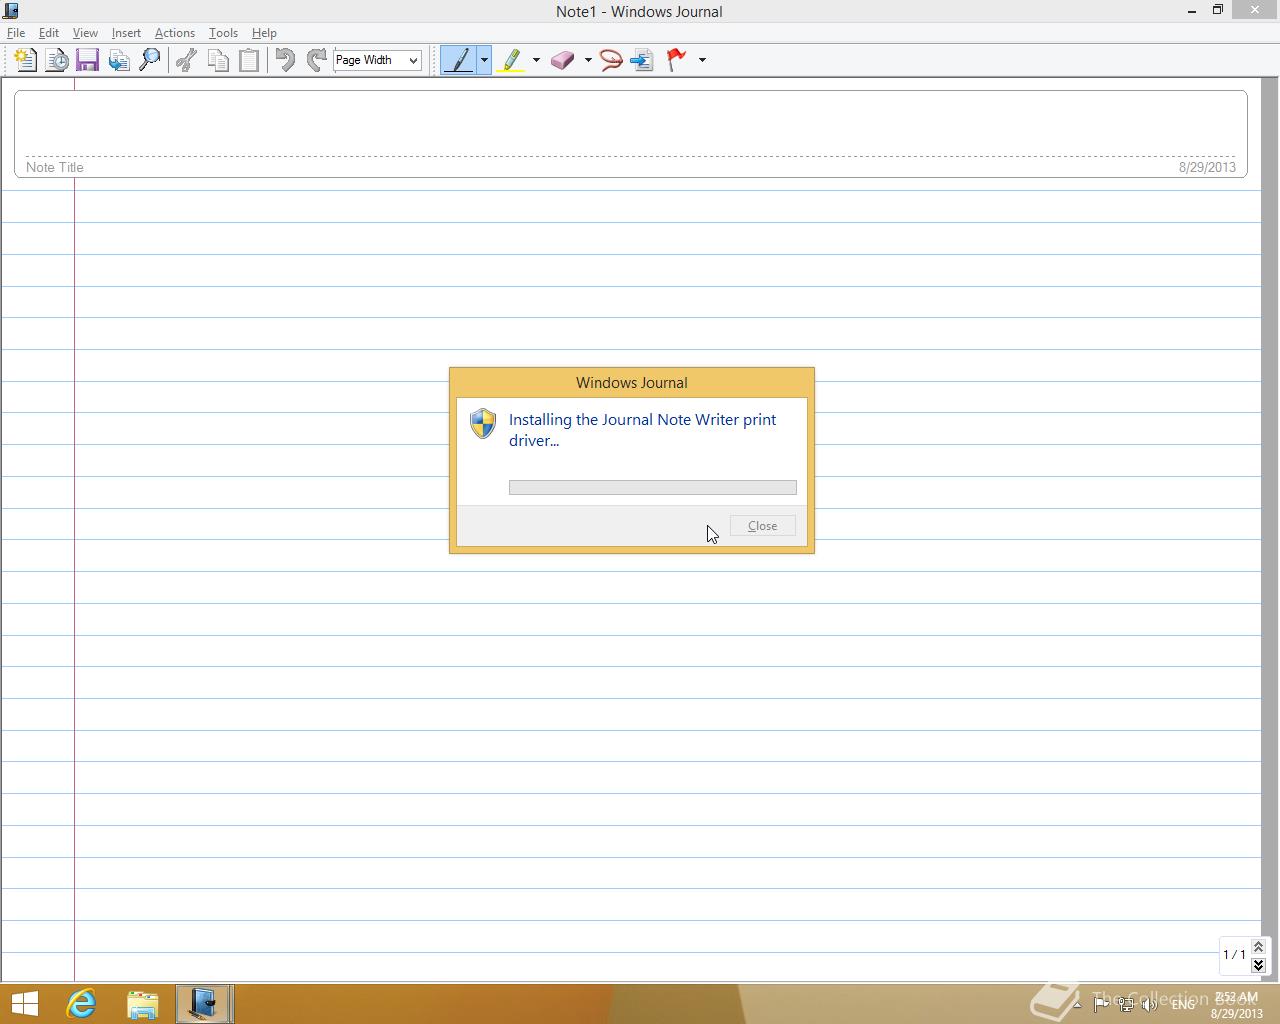Open the Edit menu
Image resolution: width=1280 pixels, height=1024 pixels.
pyautogui.click(x=48, y=33)
